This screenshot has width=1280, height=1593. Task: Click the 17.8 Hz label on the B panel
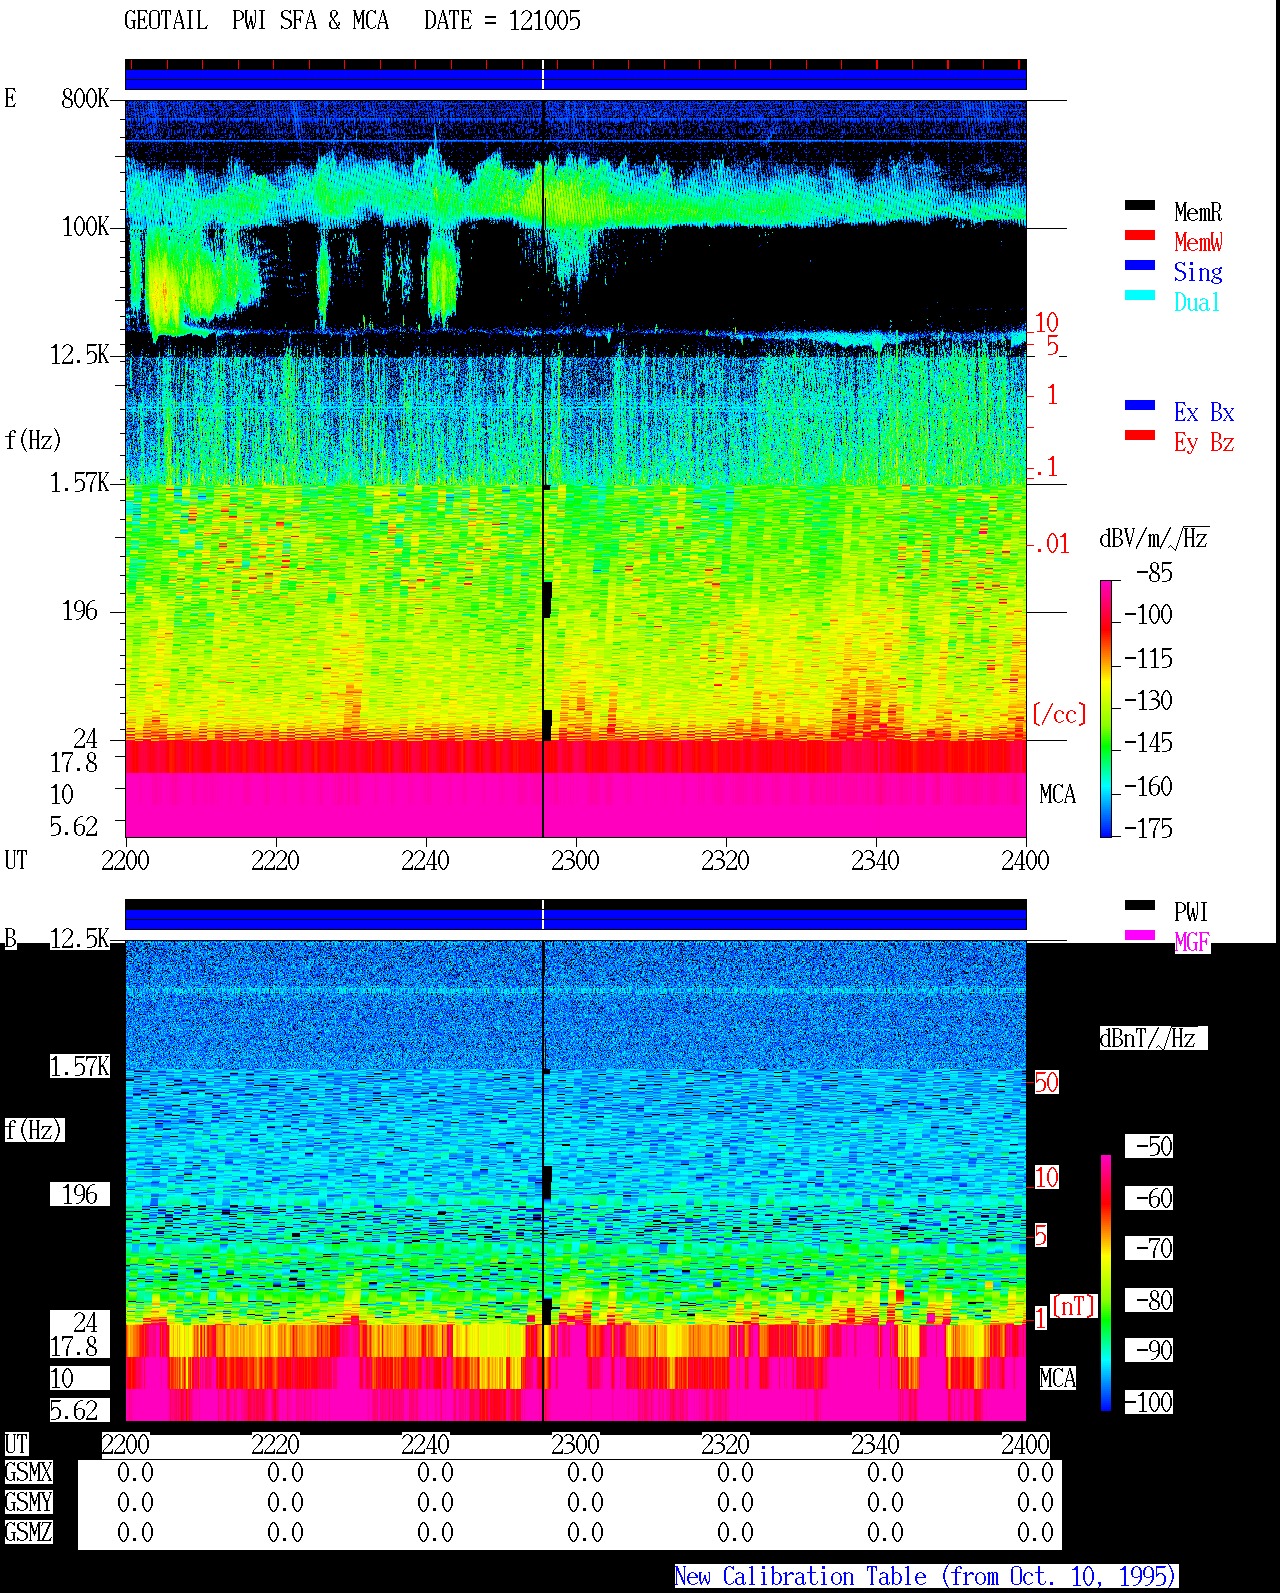point(74,1347)
